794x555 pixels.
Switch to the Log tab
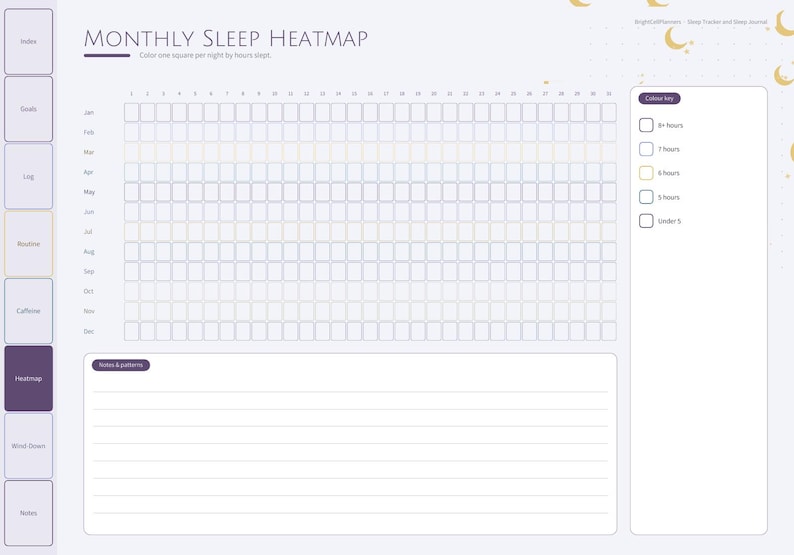coord(28,176)
